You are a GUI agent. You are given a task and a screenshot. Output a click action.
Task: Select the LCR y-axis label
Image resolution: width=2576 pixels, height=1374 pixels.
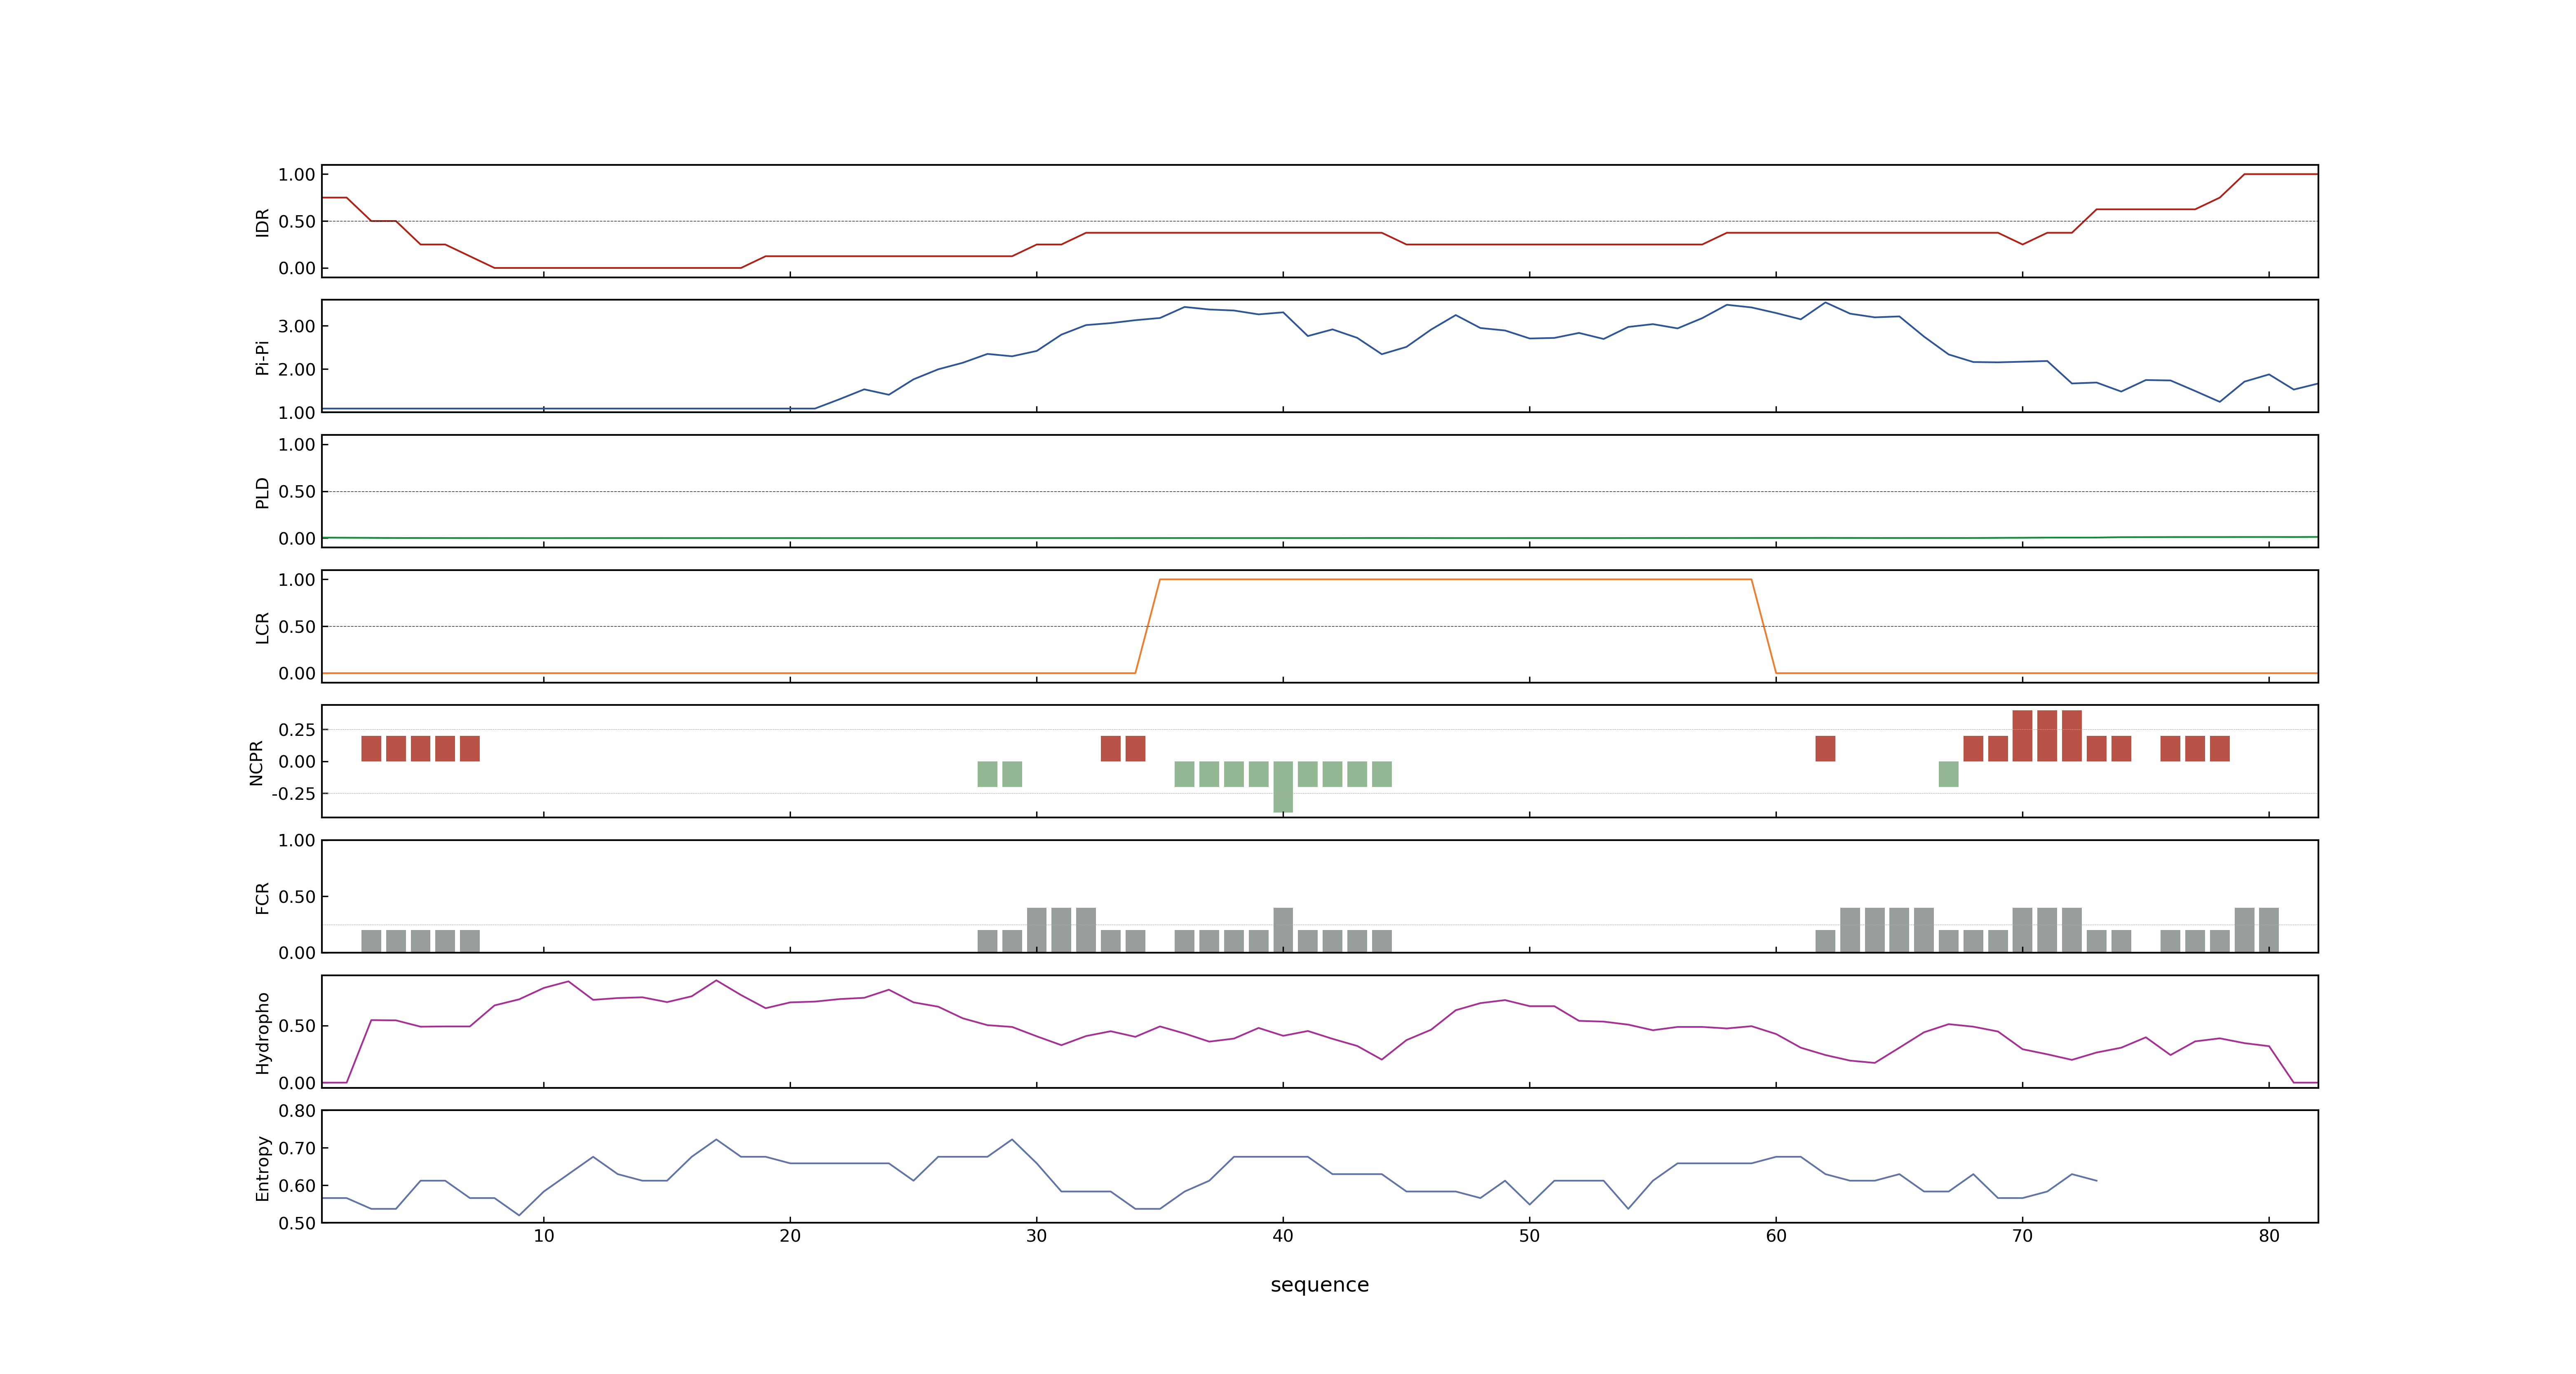[262, 627]
